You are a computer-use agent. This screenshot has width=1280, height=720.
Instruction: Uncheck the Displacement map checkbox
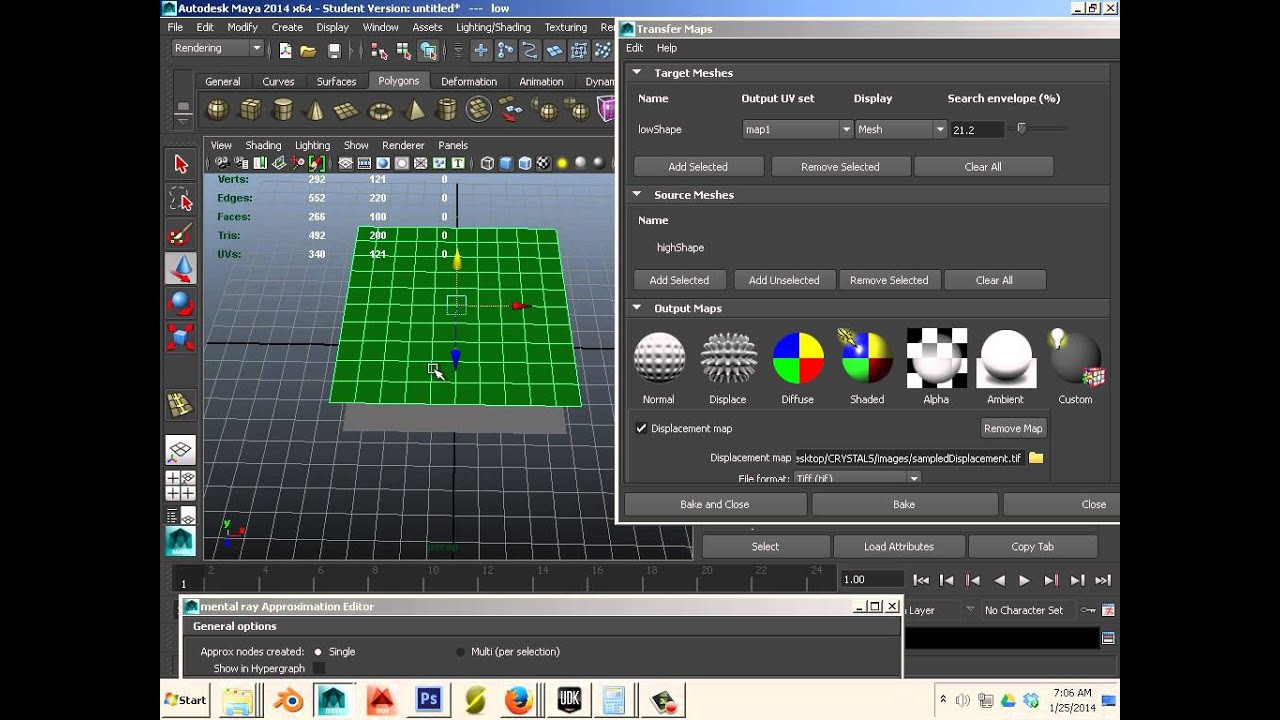click(x=641, y=428)
